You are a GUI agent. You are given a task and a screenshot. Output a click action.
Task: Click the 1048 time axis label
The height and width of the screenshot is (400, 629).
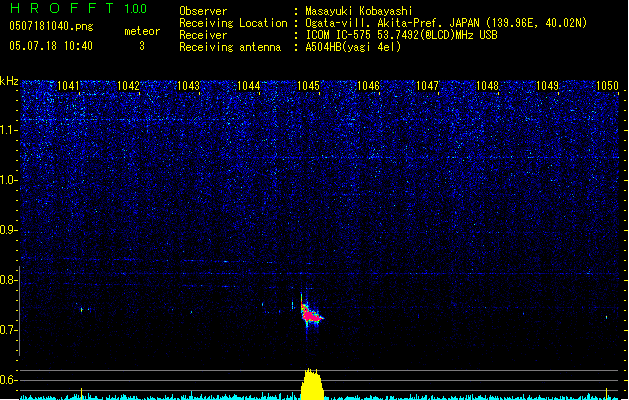(x=487, y=86)
